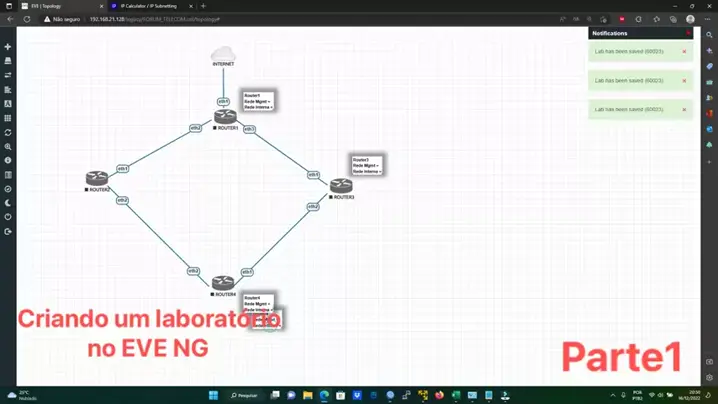Click the Close lab power icon

coord(8,217)
